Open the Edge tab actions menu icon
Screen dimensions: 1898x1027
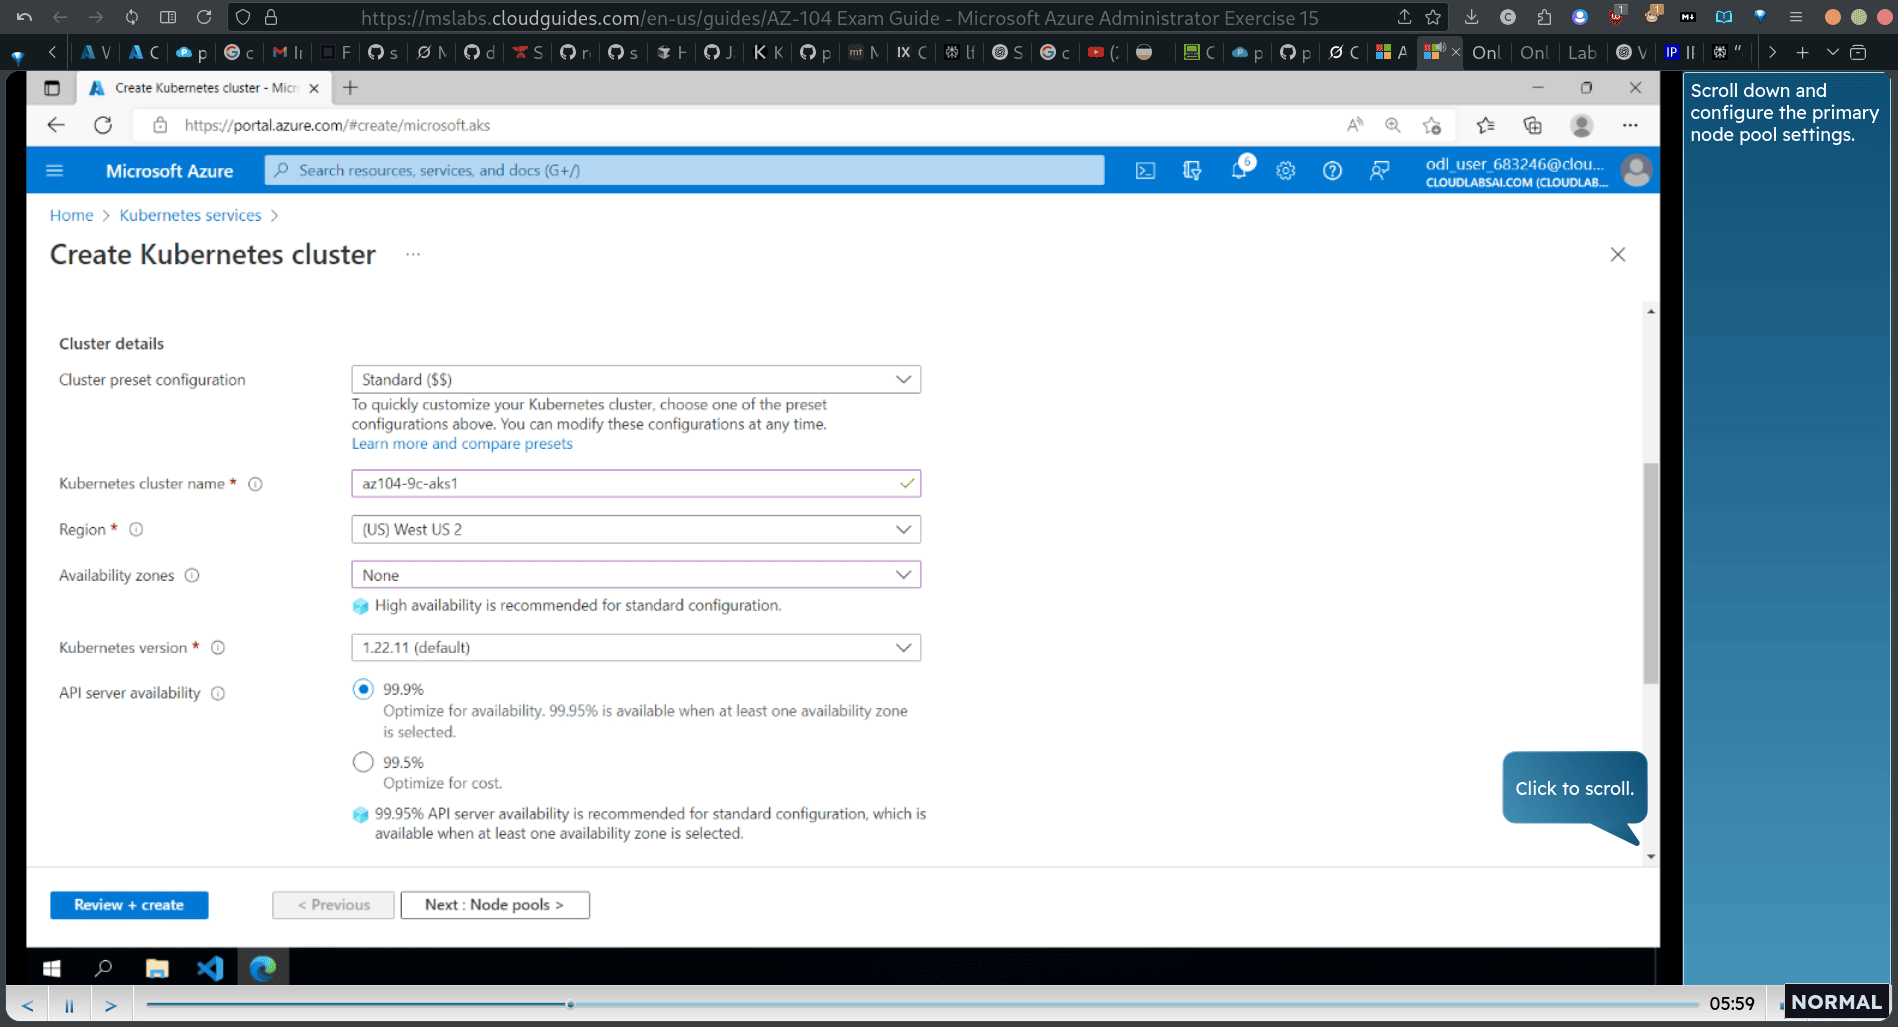pyautogui.click(x=52, y=88)
